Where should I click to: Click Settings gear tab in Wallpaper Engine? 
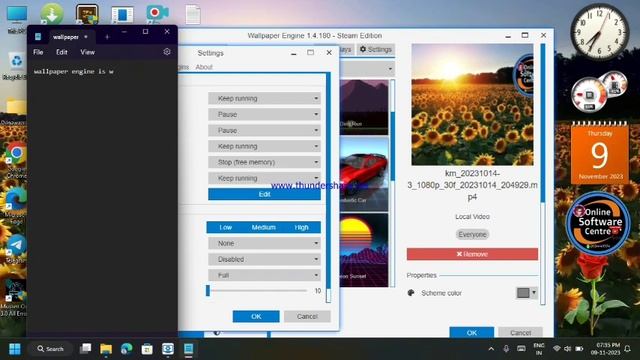pos(376,49)
